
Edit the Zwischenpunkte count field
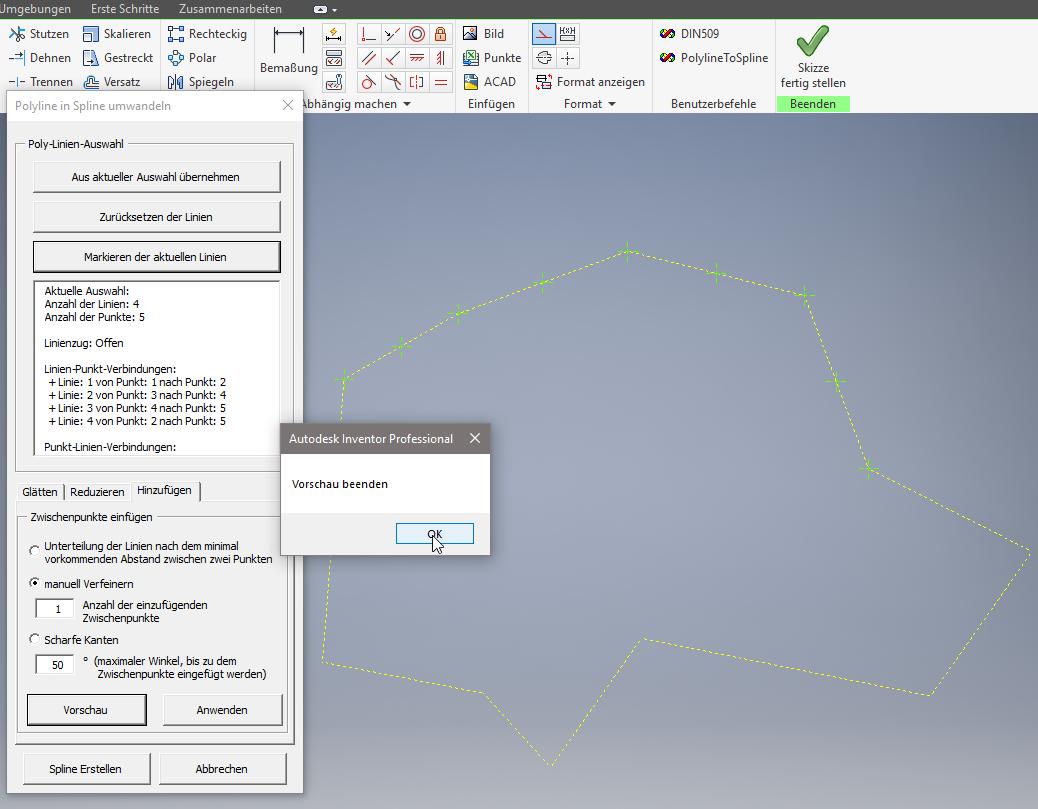tap(54, 607)
